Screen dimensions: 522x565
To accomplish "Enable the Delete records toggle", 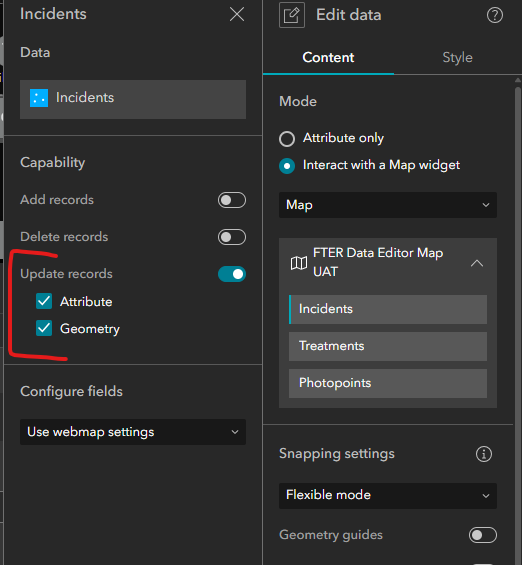I will point(232,237).
